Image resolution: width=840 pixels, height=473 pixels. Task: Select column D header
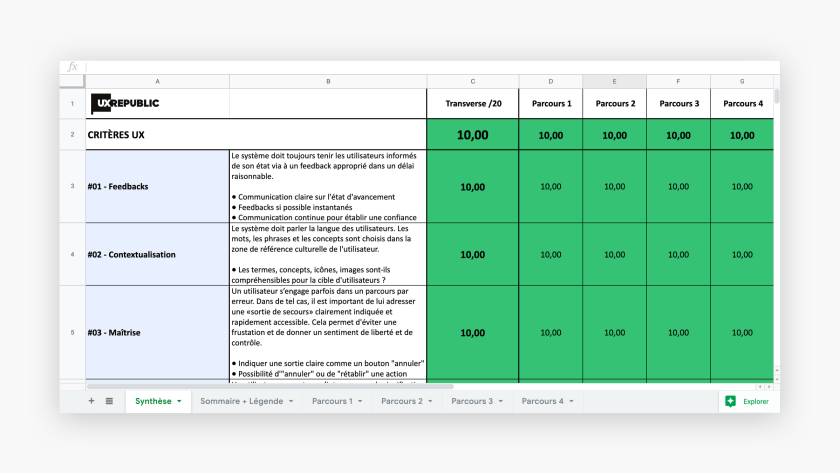pyautogui.click(x=551, y=81)
